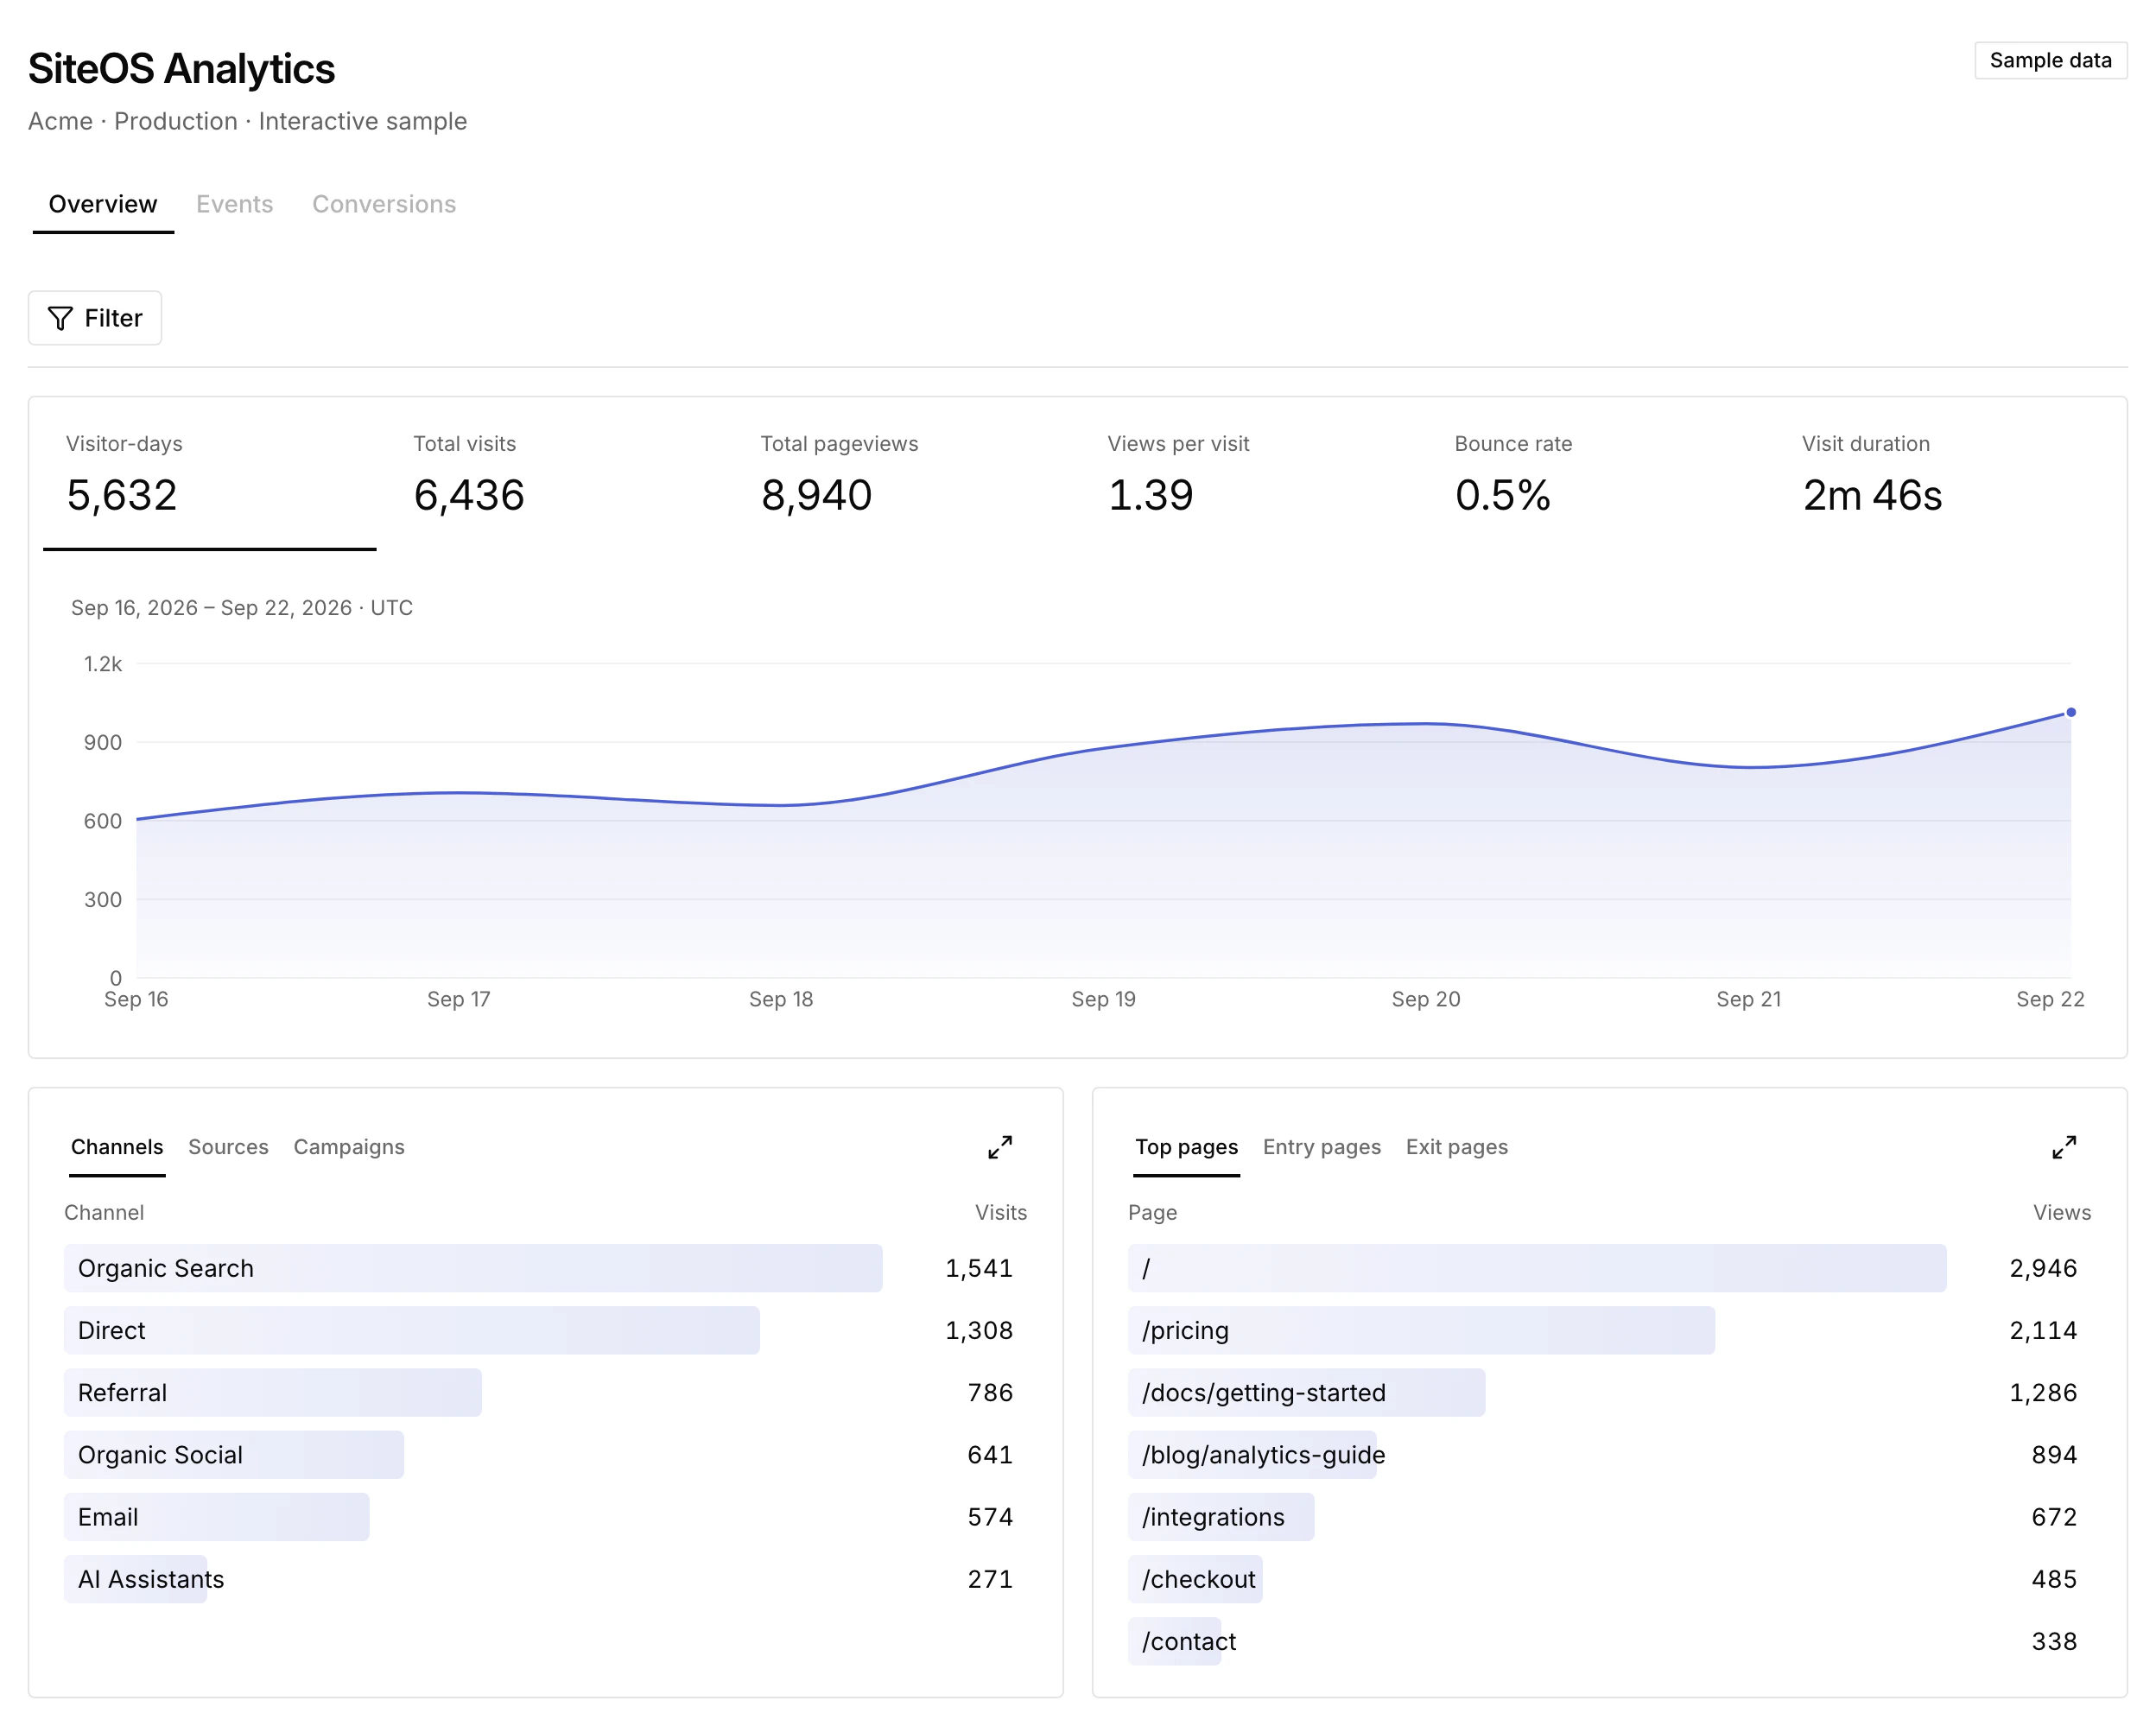Click the / home page row

pos(1609,1268)
